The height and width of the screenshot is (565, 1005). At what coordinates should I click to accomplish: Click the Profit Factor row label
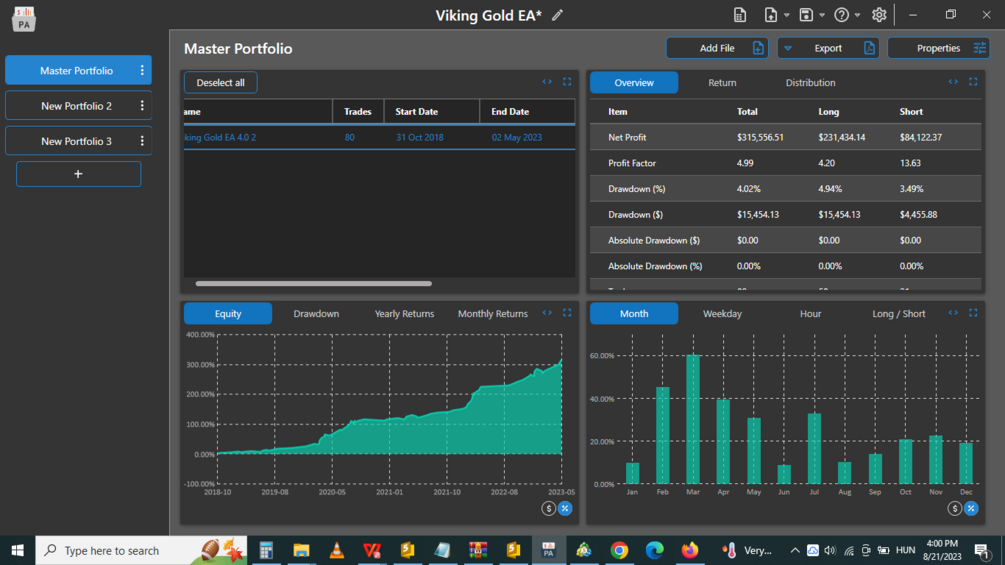click(632, 163)
